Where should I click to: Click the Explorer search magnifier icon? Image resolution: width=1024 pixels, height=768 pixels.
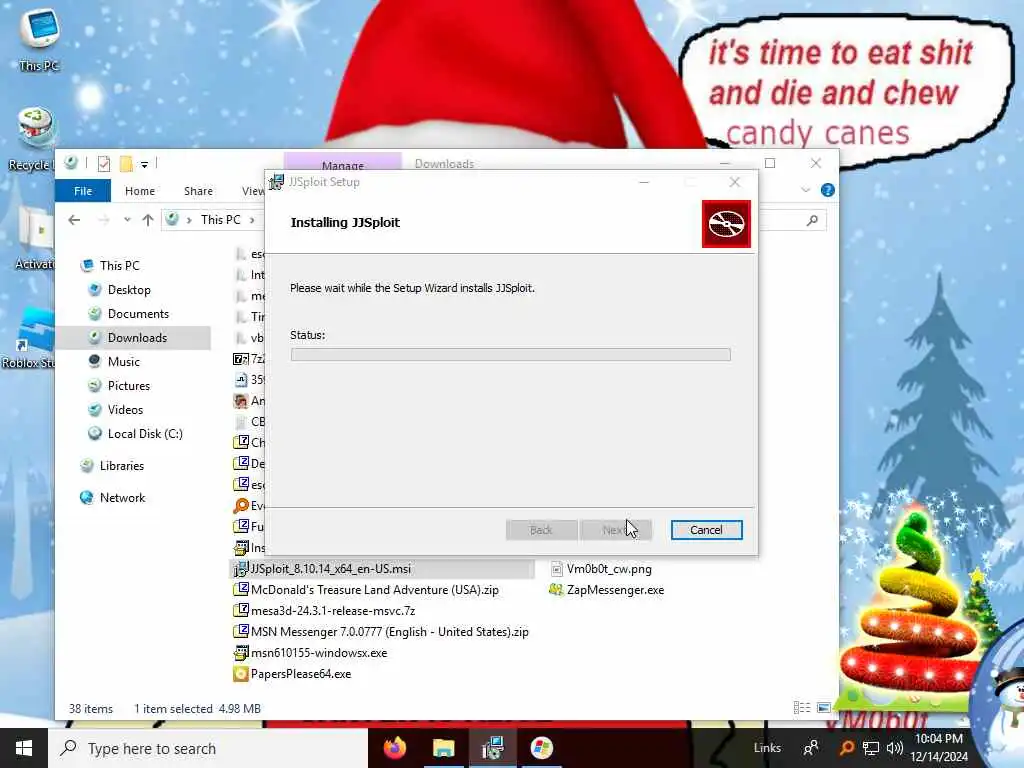click(812, 221)
